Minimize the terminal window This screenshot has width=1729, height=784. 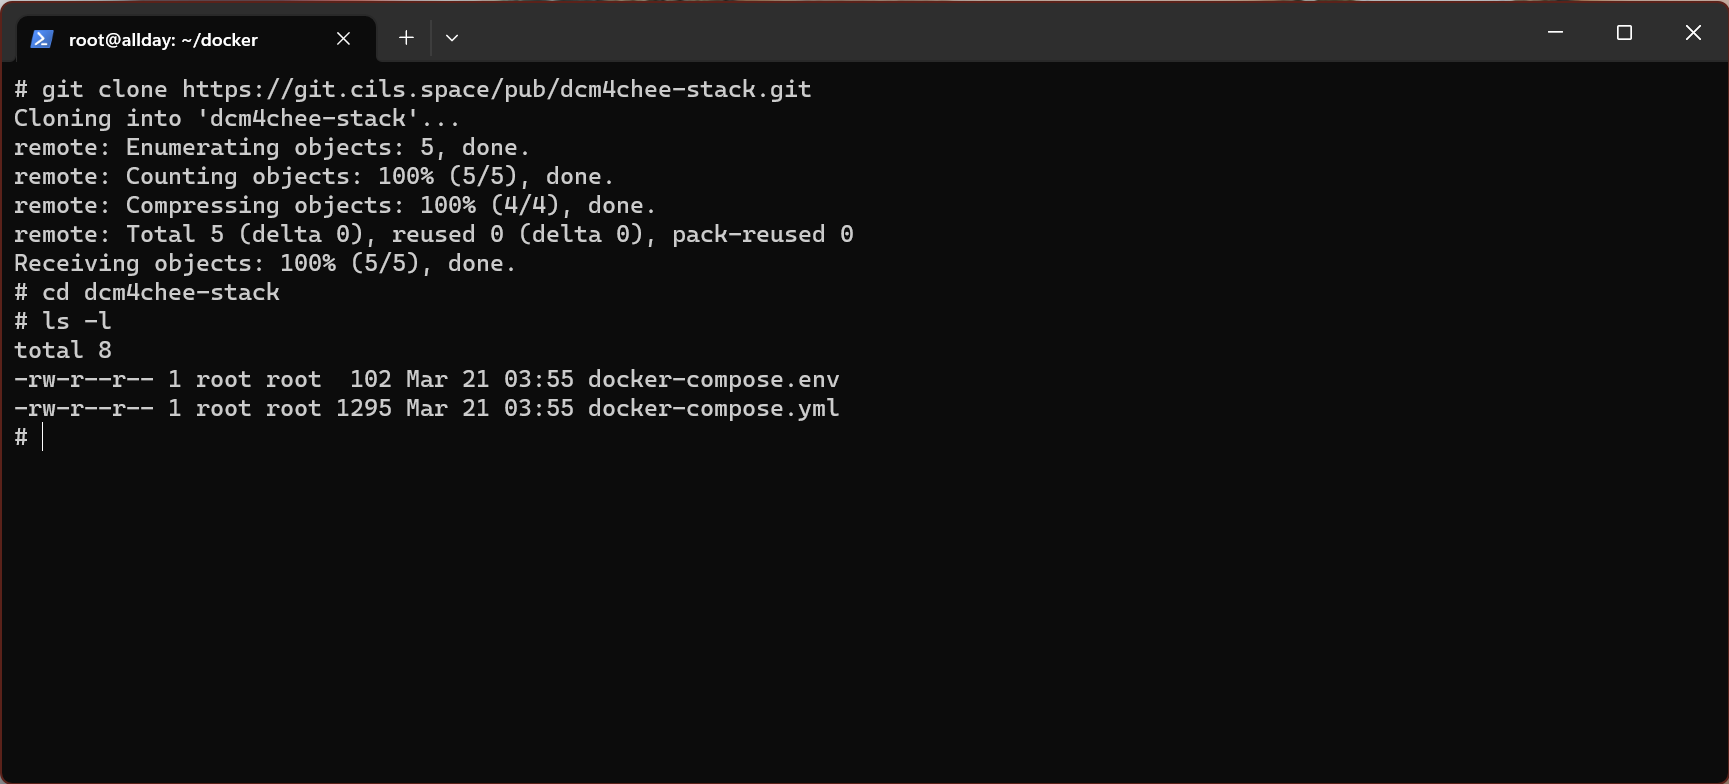(1555, 33)
